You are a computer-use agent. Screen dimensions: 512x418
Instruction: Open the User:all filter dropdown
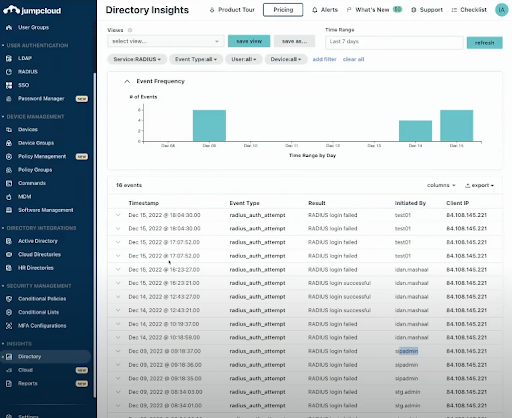(x=244, y=59)
